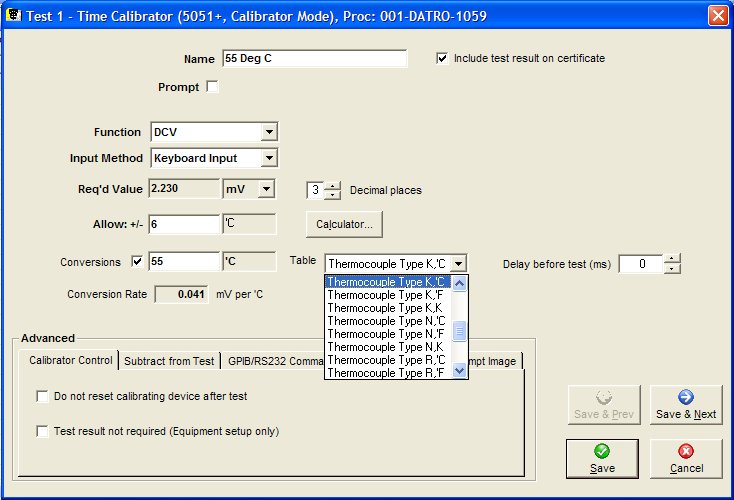Open the Calculator button
The image size is (734, 500).
click(x=344, y=225)
